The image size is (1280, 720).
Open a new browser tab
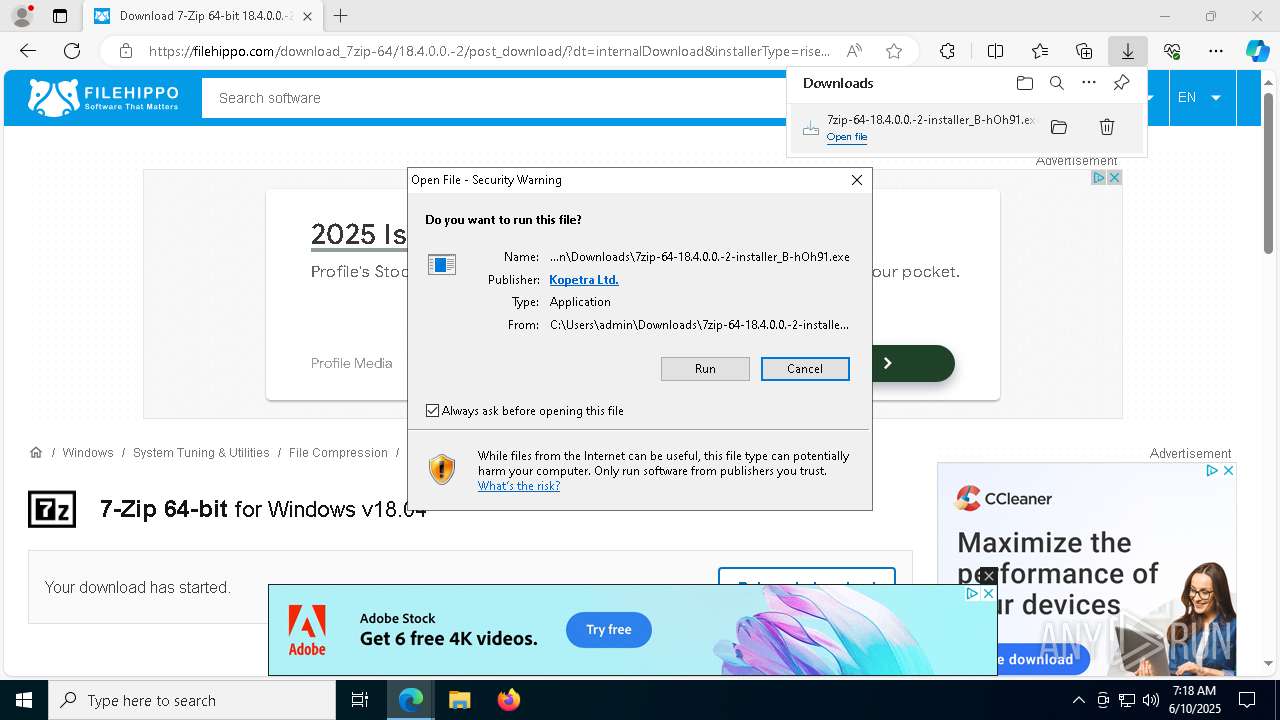(341, 16)
